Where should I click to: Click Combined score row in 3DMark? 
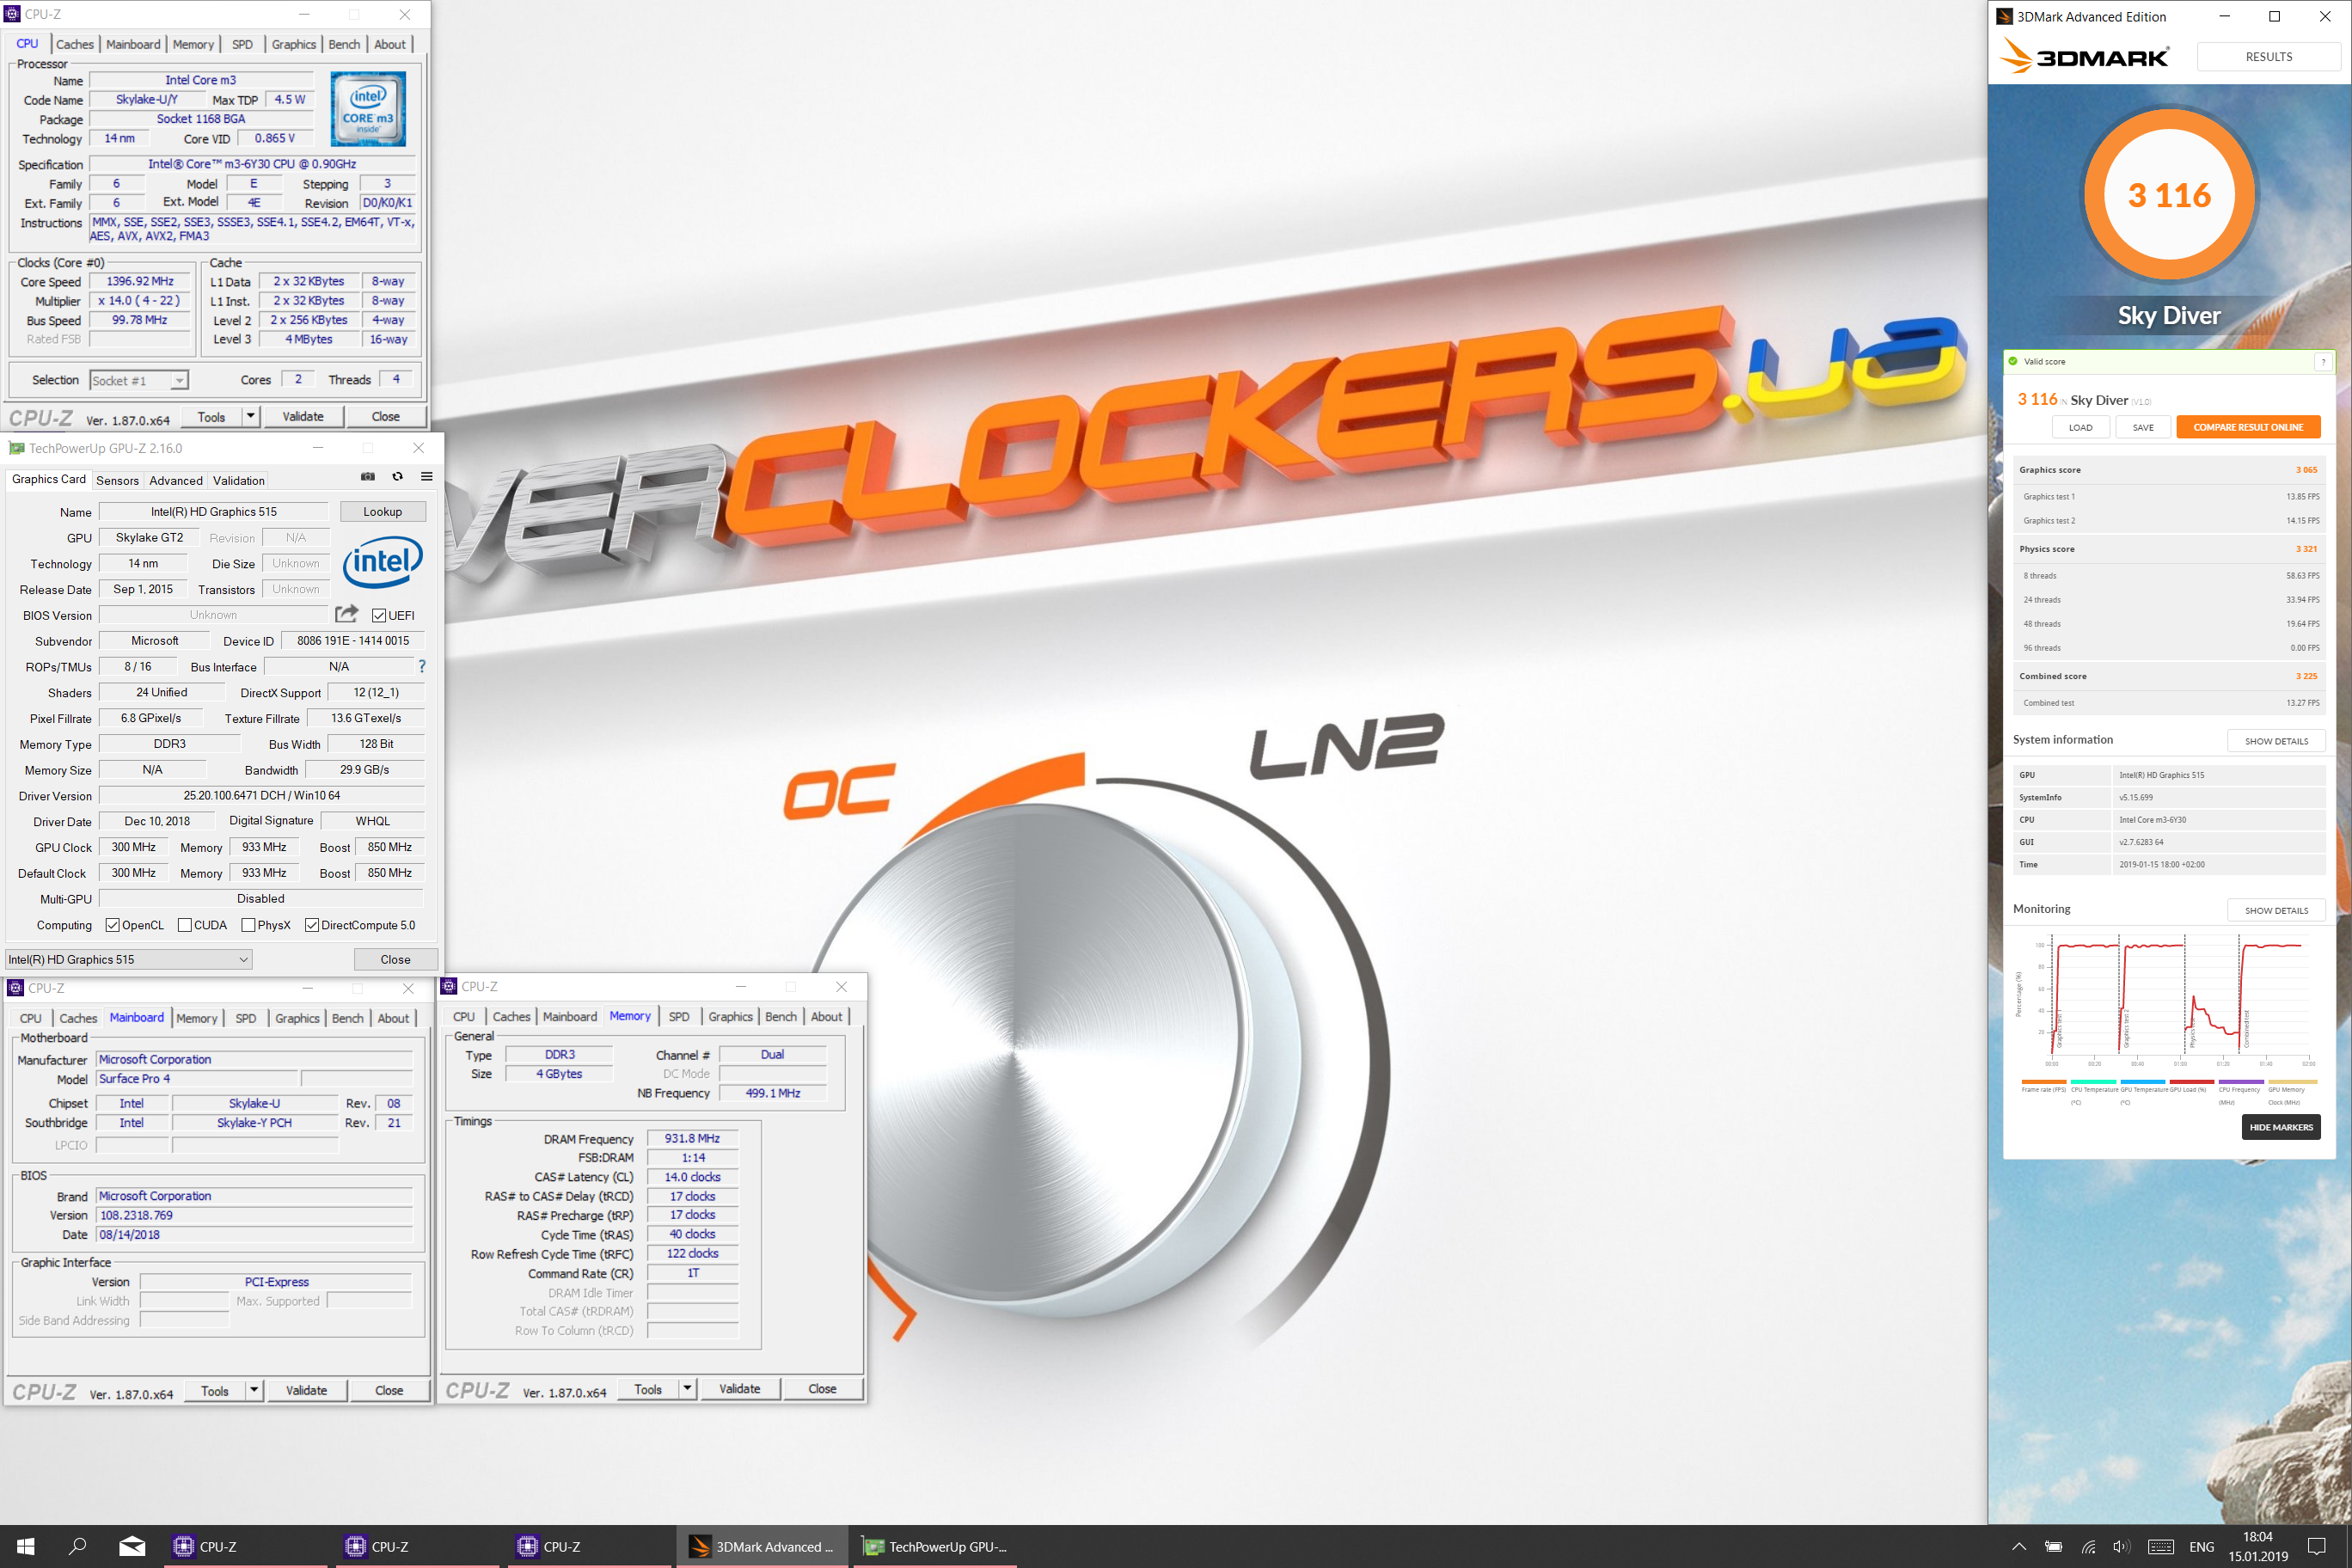tap(2168, 676)
